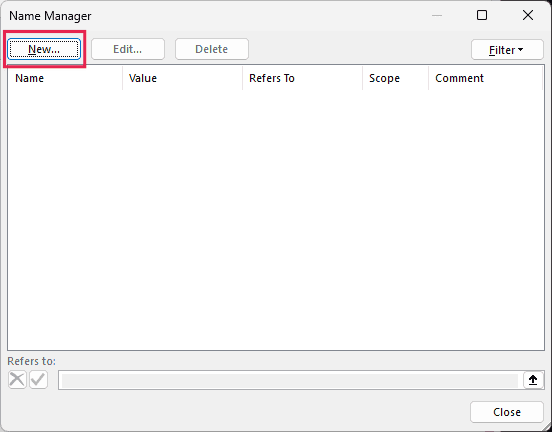
Task: Open the Filter dropdown
Action: click(507, 50)
